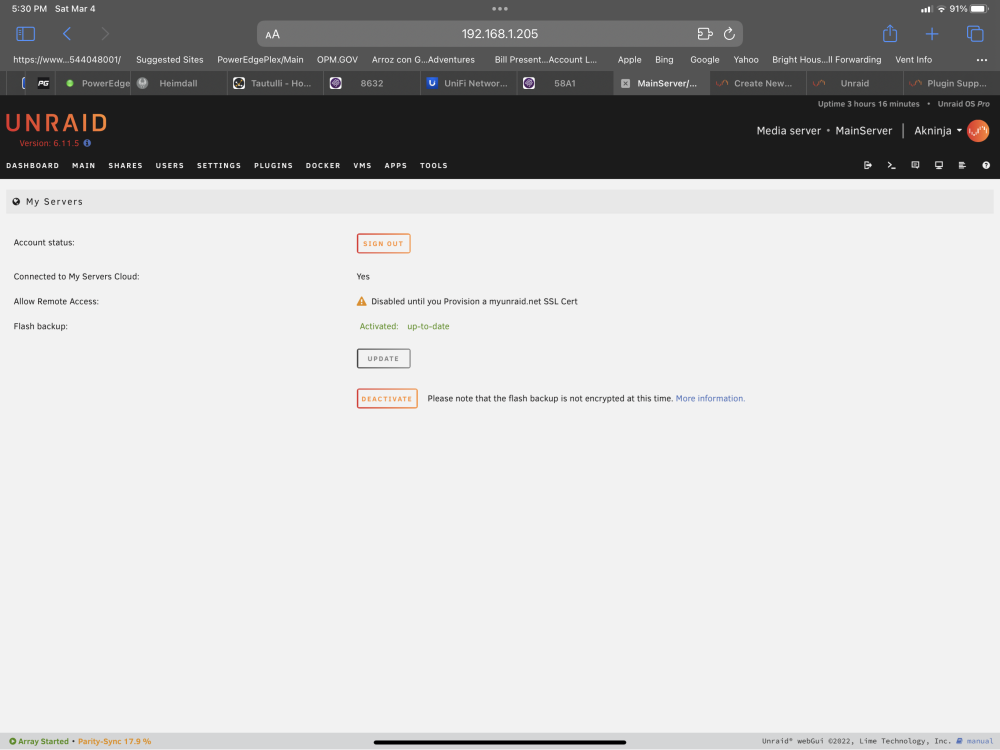Open the Unraid system info monitor icon
Image resolution: width=1000 pixels, height=750 pixels.
939,165
